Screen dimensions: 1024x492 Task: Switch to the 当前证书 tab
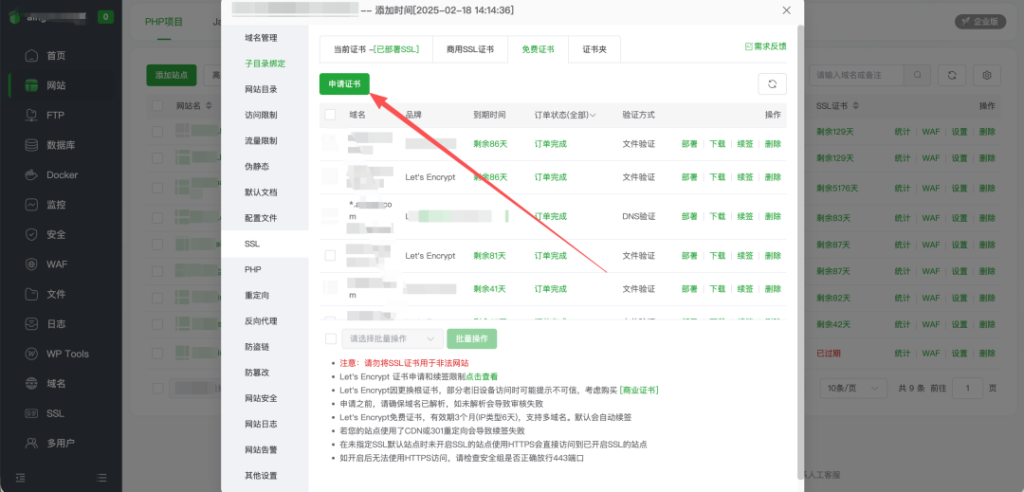click(376, 49)
